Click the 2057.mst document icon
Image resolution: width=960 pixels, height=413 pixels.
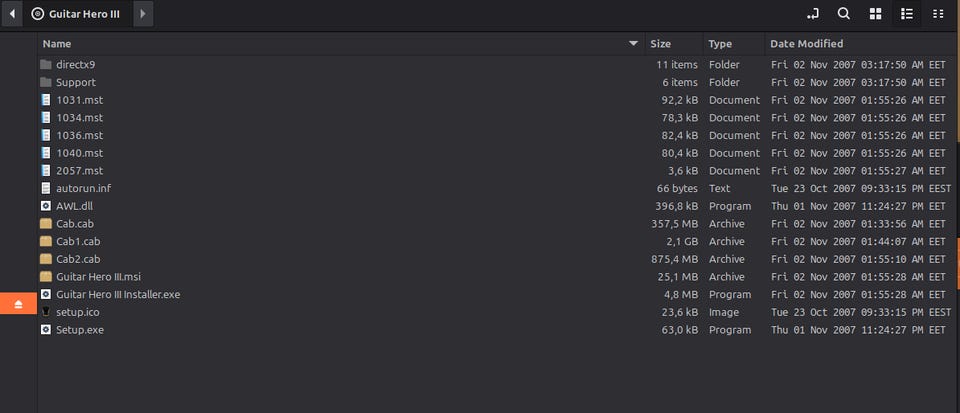coord(46,171)
